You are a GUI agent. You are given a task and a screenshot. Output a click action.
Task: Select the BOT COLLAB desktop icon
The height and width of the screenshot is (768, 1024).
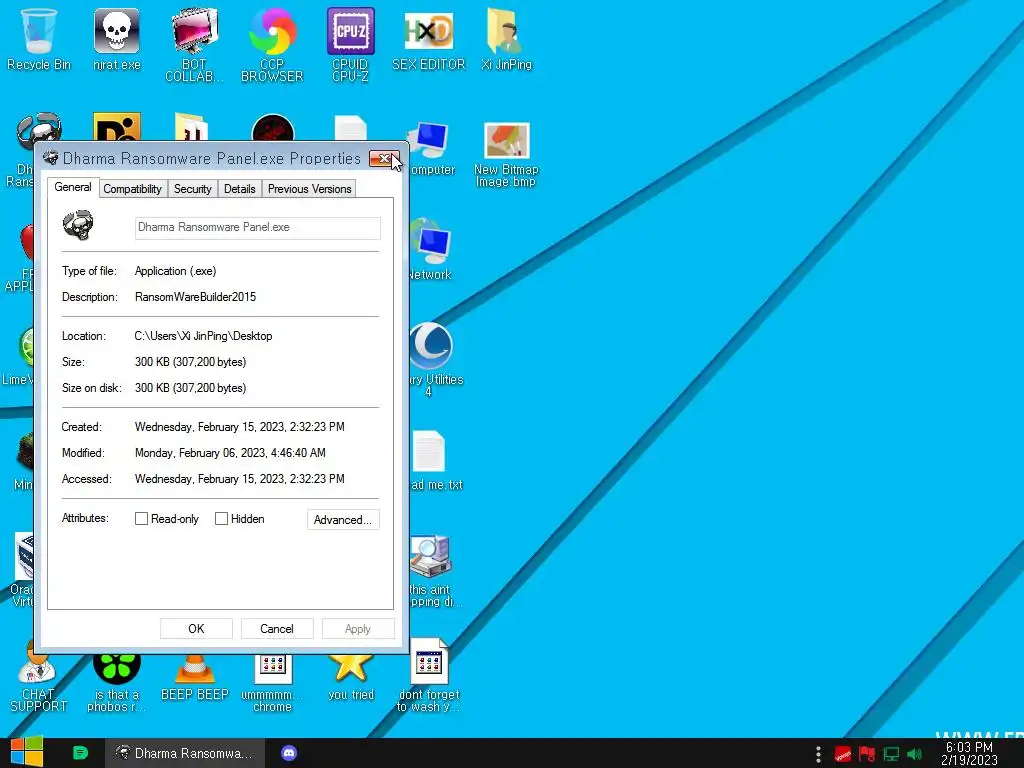point(194,44)
